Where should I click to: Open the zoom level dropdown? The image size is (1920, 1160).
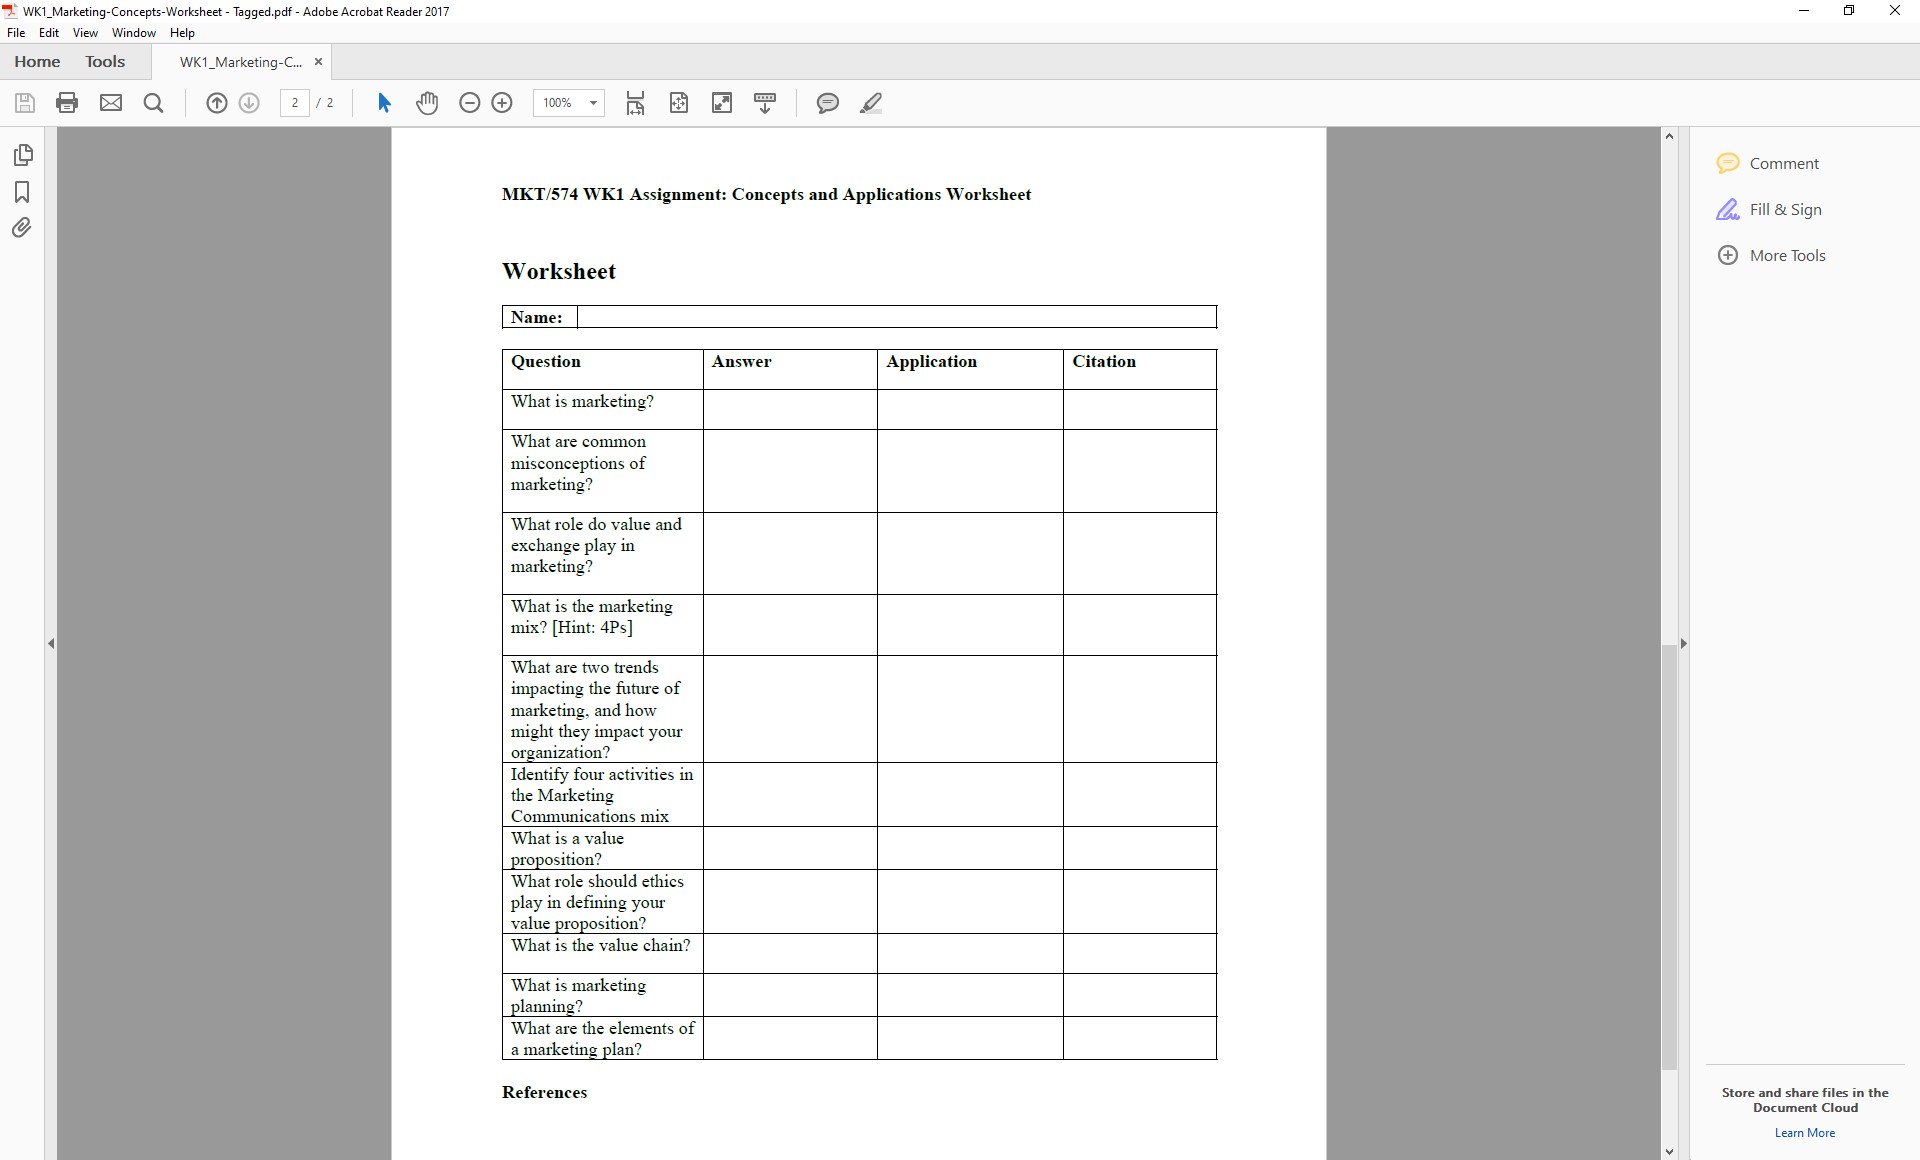tap(591, 103)
